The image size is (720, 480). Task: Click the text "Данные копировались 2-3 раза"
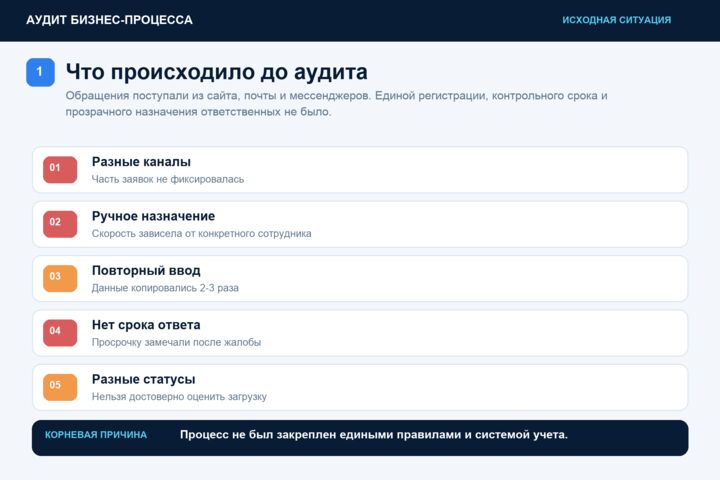(x=165, y=288)
